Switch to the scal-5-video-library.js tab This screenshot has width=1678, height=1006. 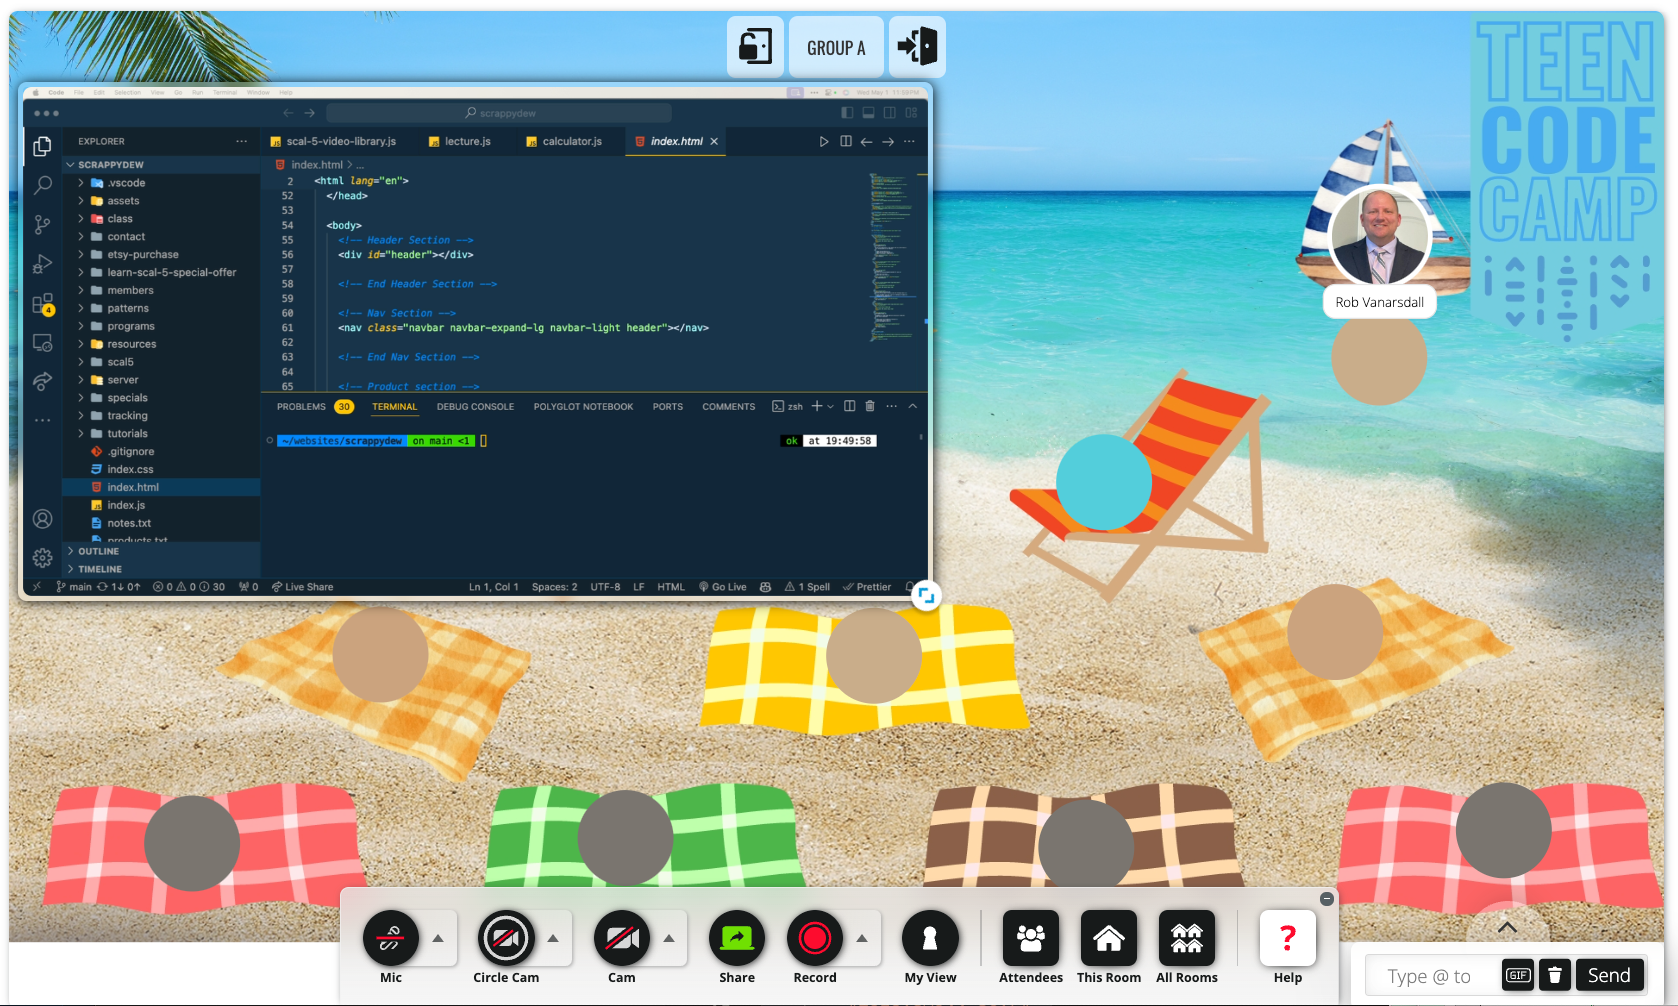333,142
